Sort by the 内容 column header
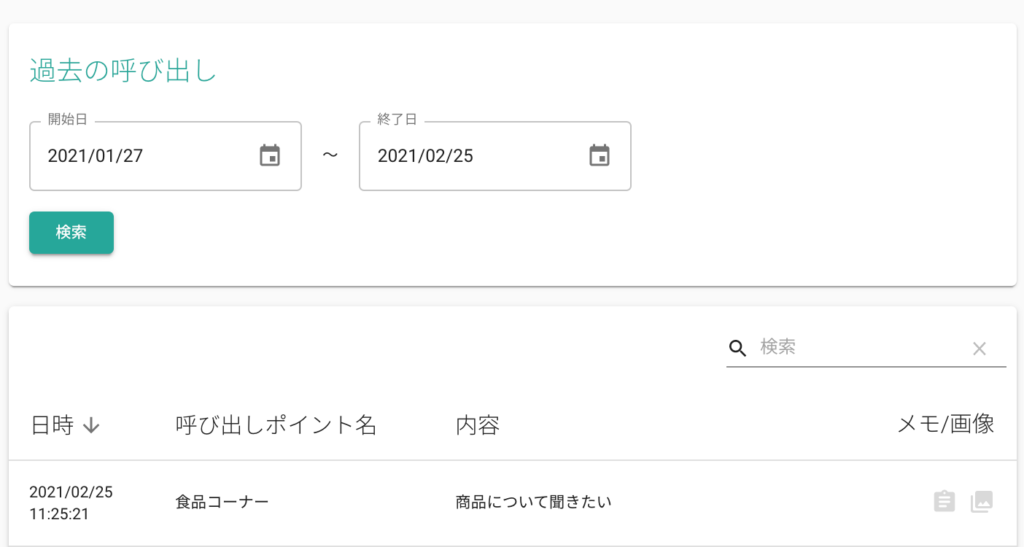 click(x=477, y=426)
